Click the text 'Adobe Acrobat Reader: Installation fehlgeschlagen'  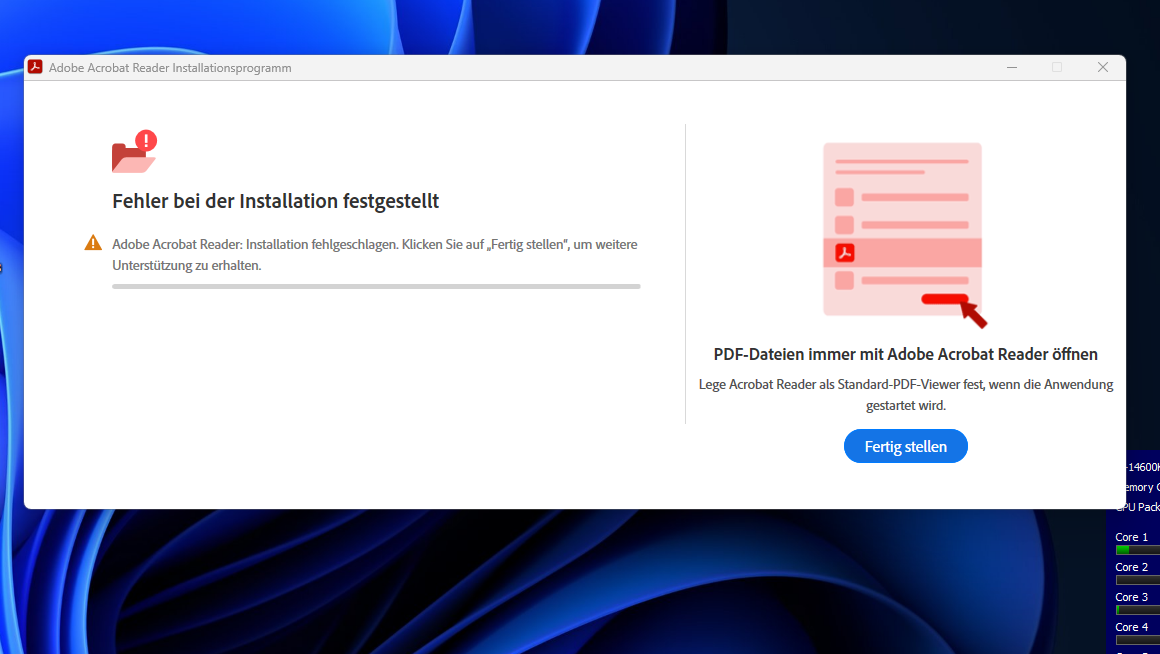(x=255, y=244)
